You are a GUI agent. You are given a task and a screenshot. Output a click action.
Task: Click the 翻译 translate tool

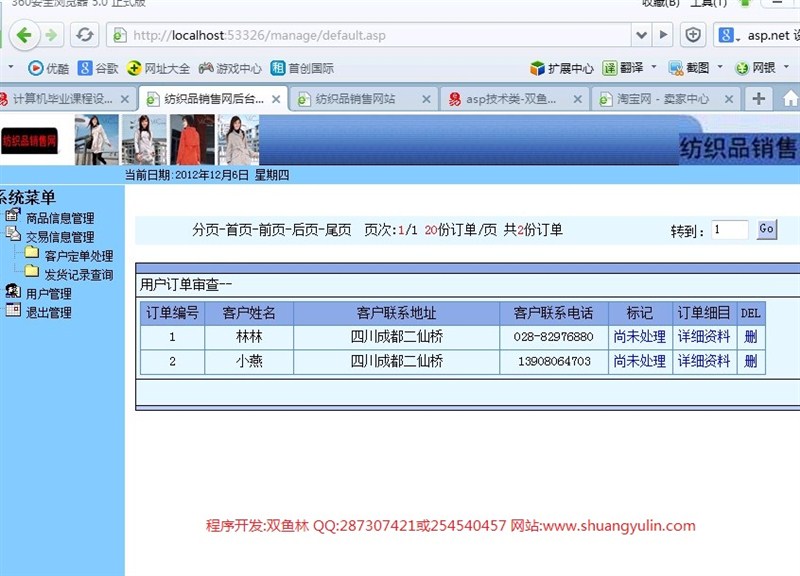tap(623, 68)
